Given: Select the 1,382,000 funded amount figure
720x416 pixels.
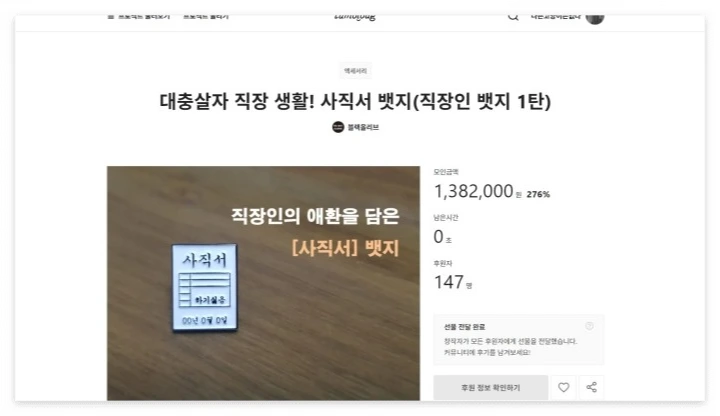Looking at the screenshot, I should click(473, 191).
